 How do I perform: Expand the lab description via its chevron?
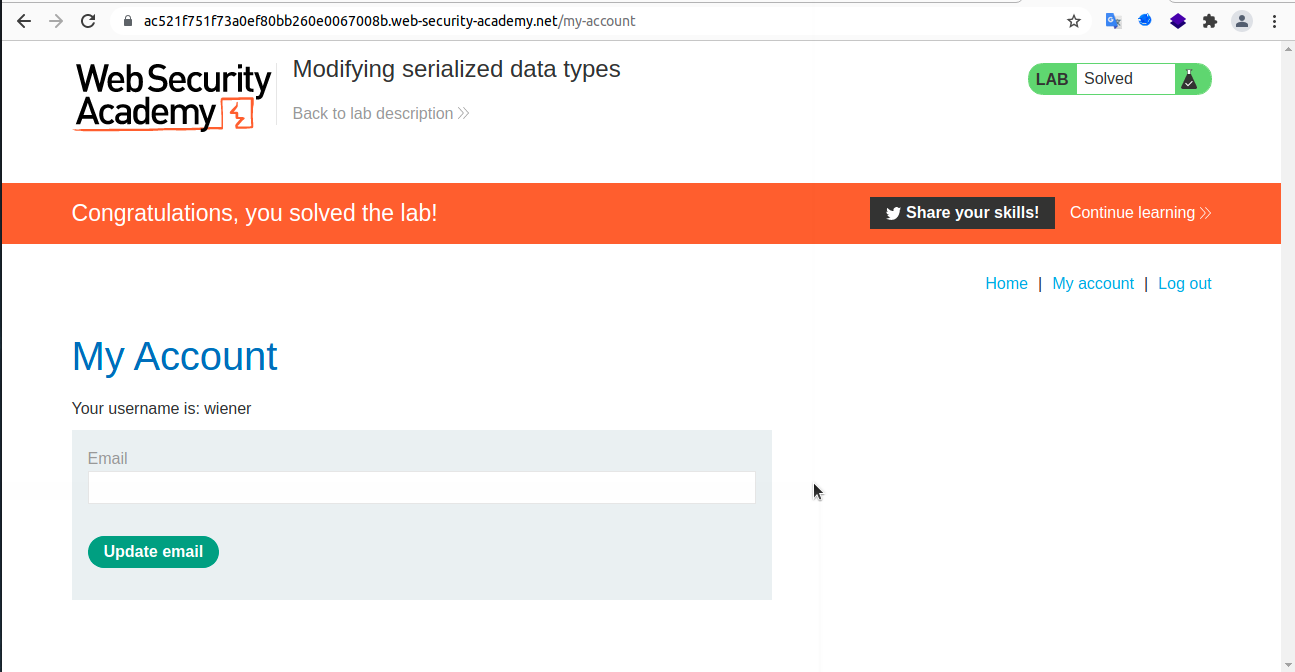point(461,113)
